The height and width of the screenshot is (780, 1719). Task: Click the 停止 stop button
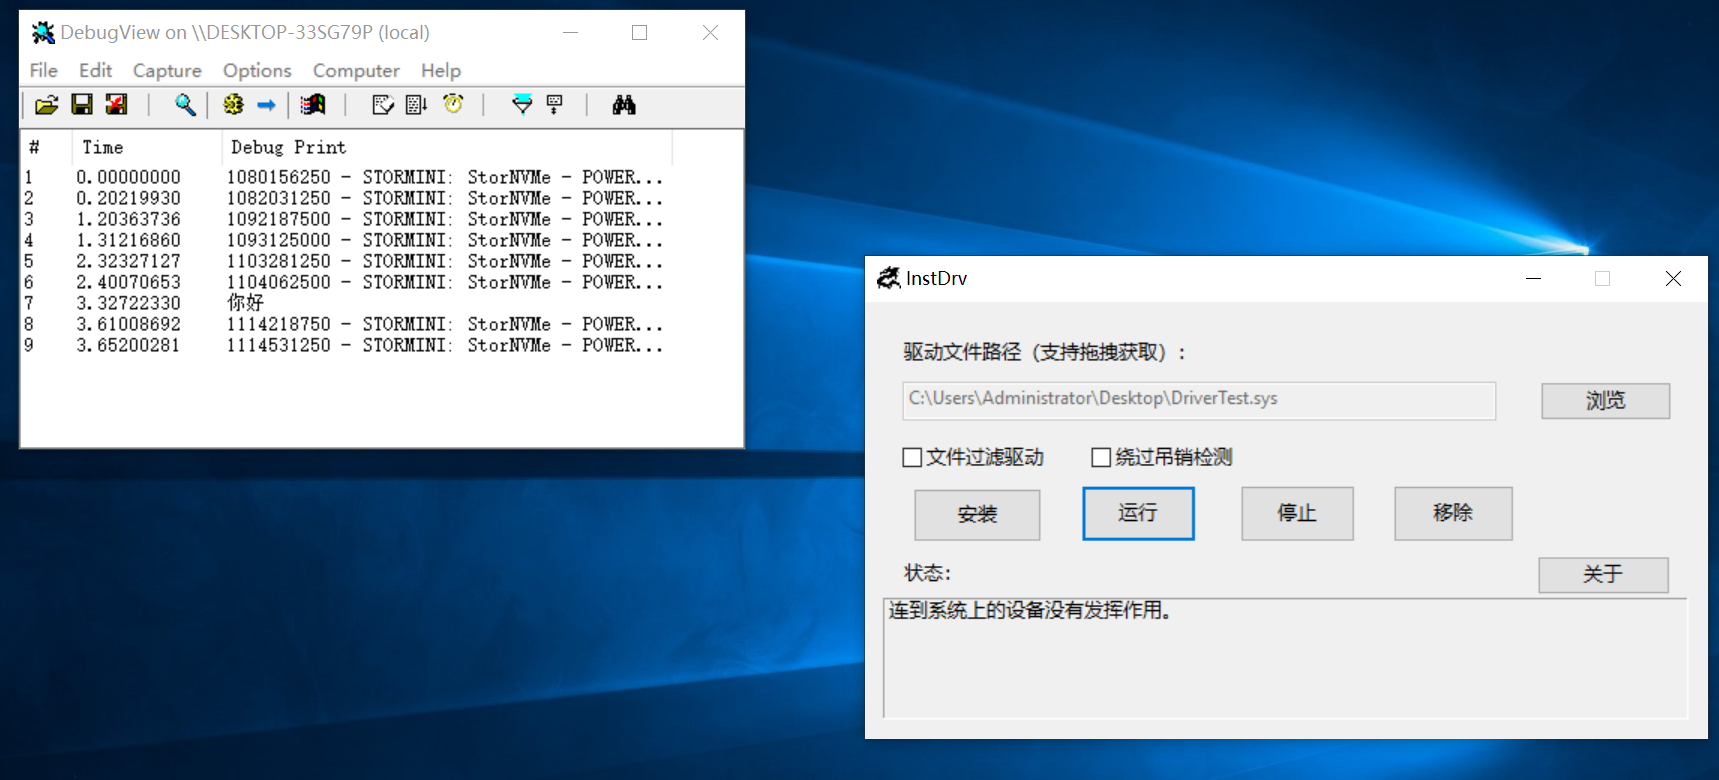[x=1297, y=513]
